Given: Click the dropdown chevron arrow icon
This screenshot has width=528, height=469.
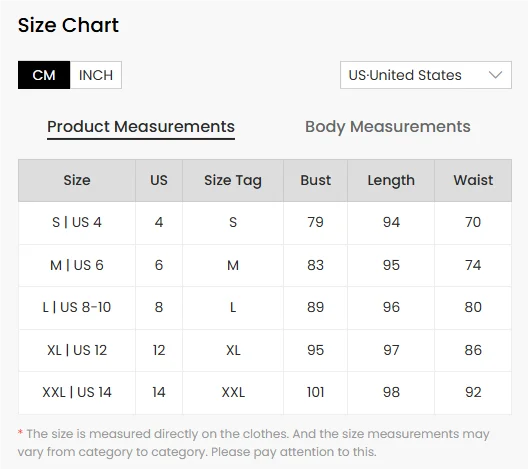Looking at the screenshot, I should pos(495,75).
